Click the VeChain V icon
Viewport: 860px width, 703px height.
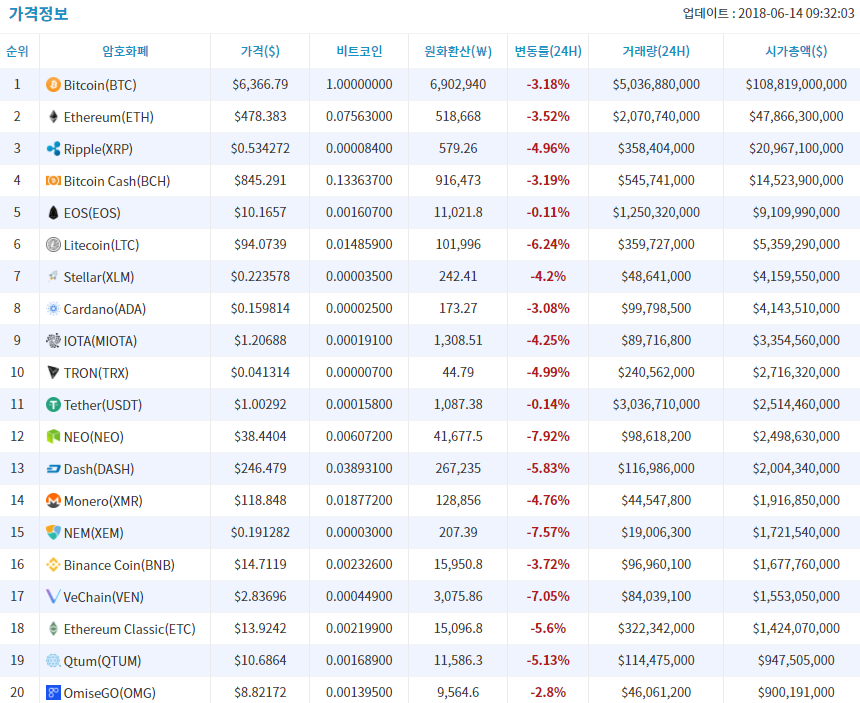point(53,597)
